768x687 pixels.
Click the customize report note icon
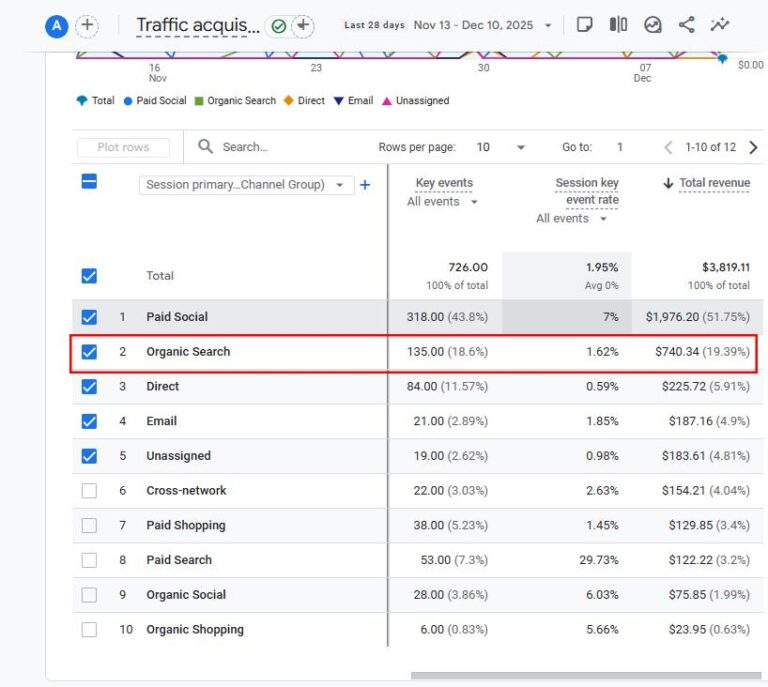[x=585, y=25]
